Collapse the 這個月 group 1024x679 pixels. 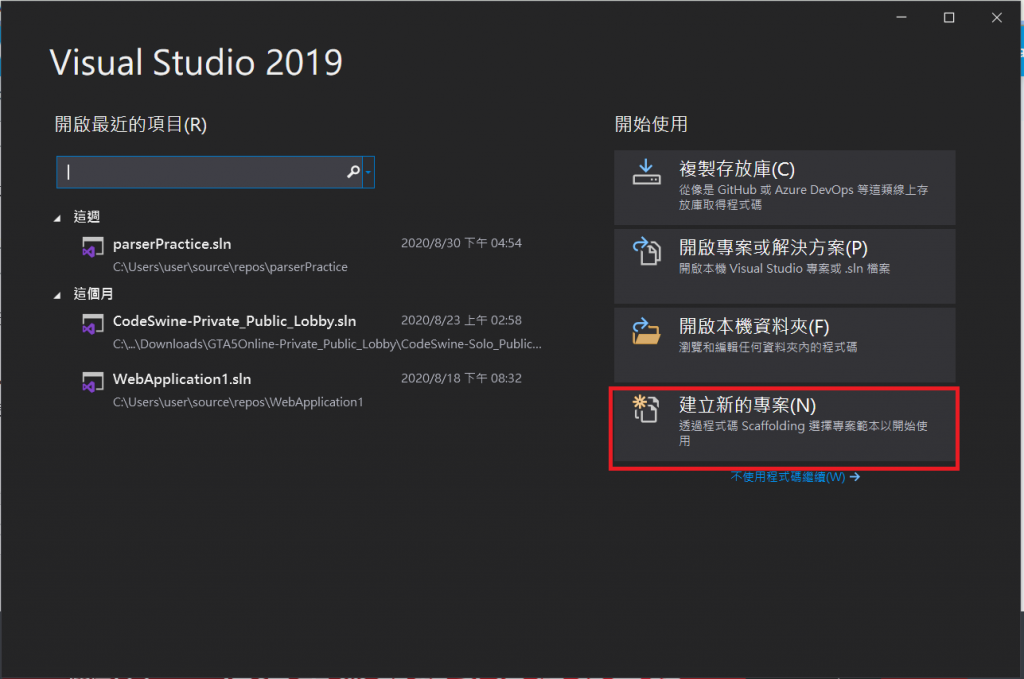pyautogui.click(x=57, y=295)
